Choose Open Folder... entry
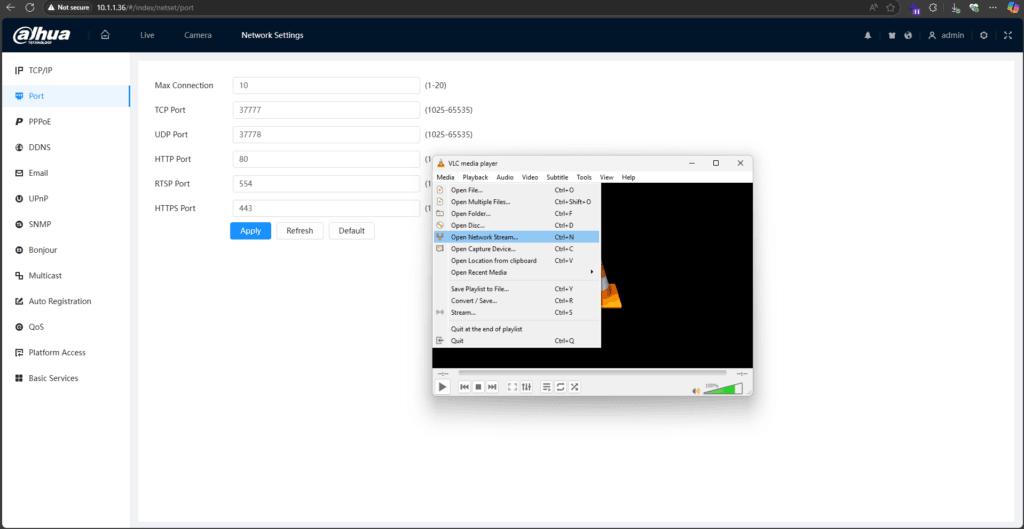The width and height of the screenshot is (1024, 529). (517, 214)
